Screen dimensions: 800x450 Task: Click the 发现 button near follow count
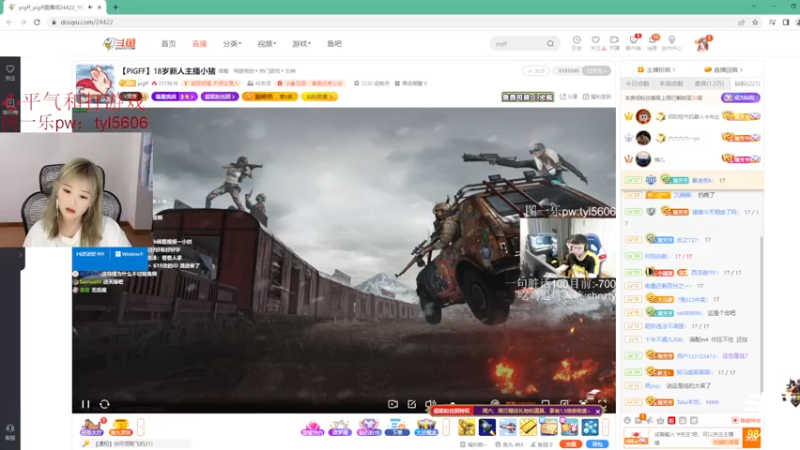click(x=536, y=71)
